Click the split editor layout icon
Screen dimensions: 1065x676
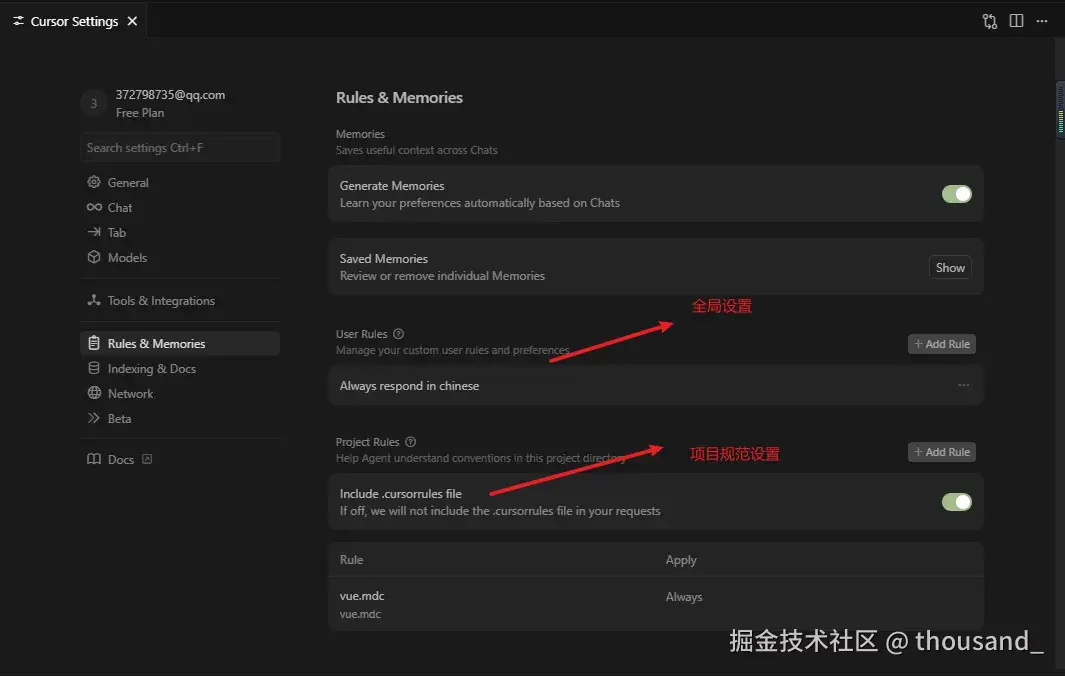pyautogui.click(x=1016, y=21)
